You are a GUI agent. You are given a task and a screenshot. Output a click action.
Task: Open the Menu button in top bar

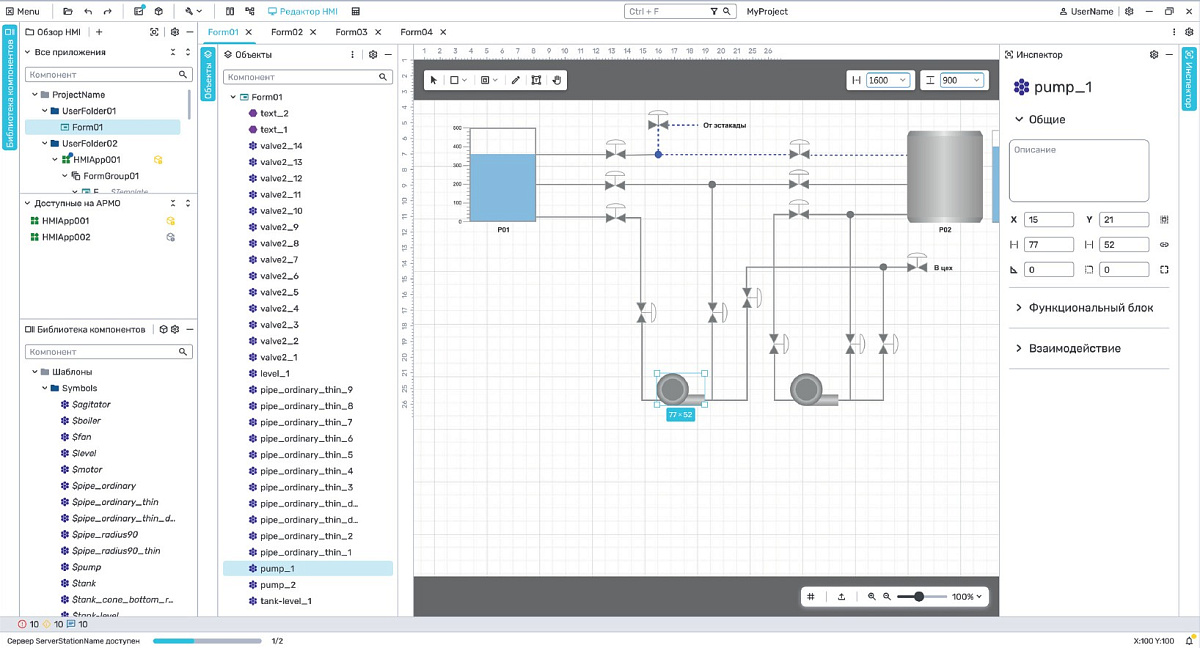click(x=22, y=11)
